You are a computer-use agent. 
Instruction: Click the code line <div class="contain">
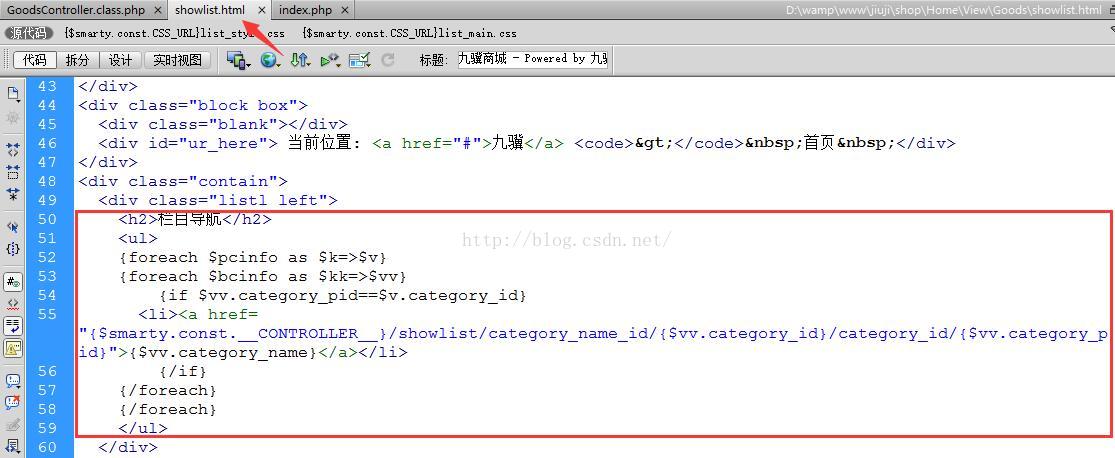(183, 181)
